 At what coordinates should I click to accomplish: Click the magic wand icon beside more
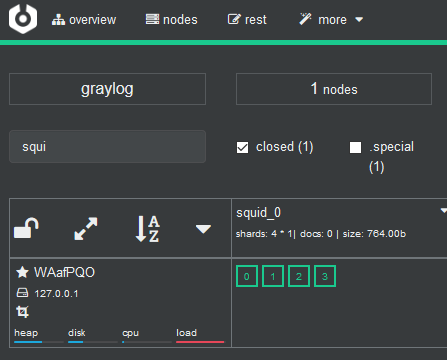click(305, 19)
